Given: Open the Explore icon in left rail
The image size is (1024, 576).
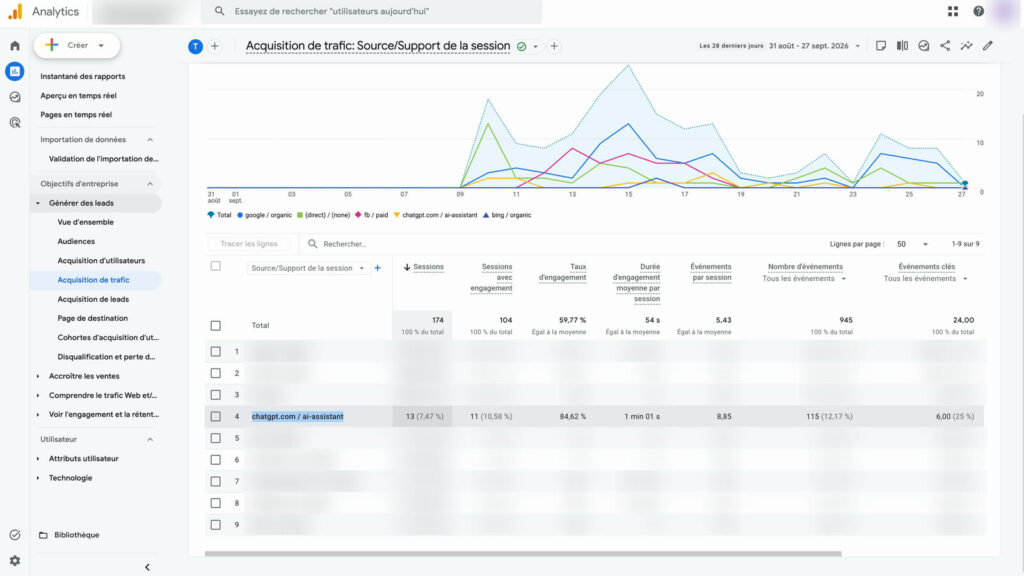Looking at the screenshot, I should click(14, 97).
